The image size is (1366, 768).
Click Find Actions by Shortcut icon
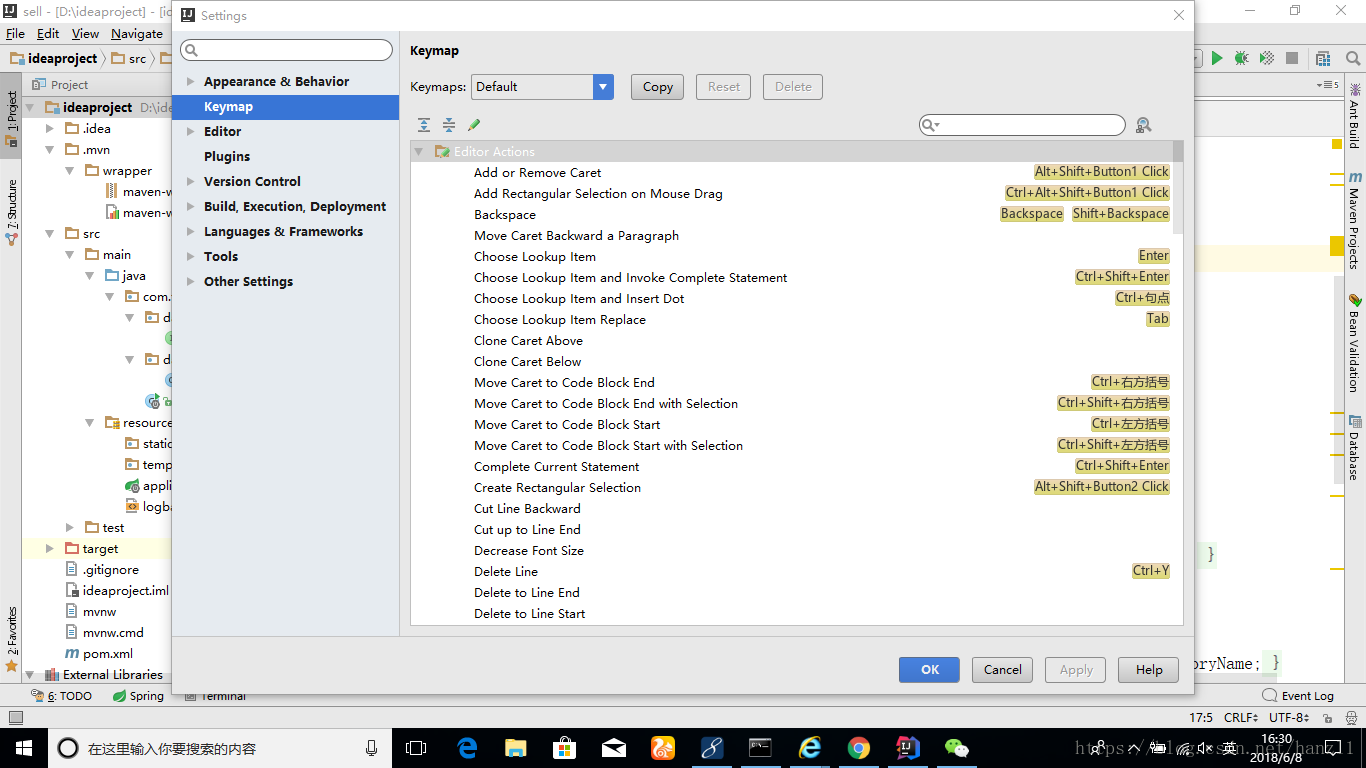(x=1144, y=125)
